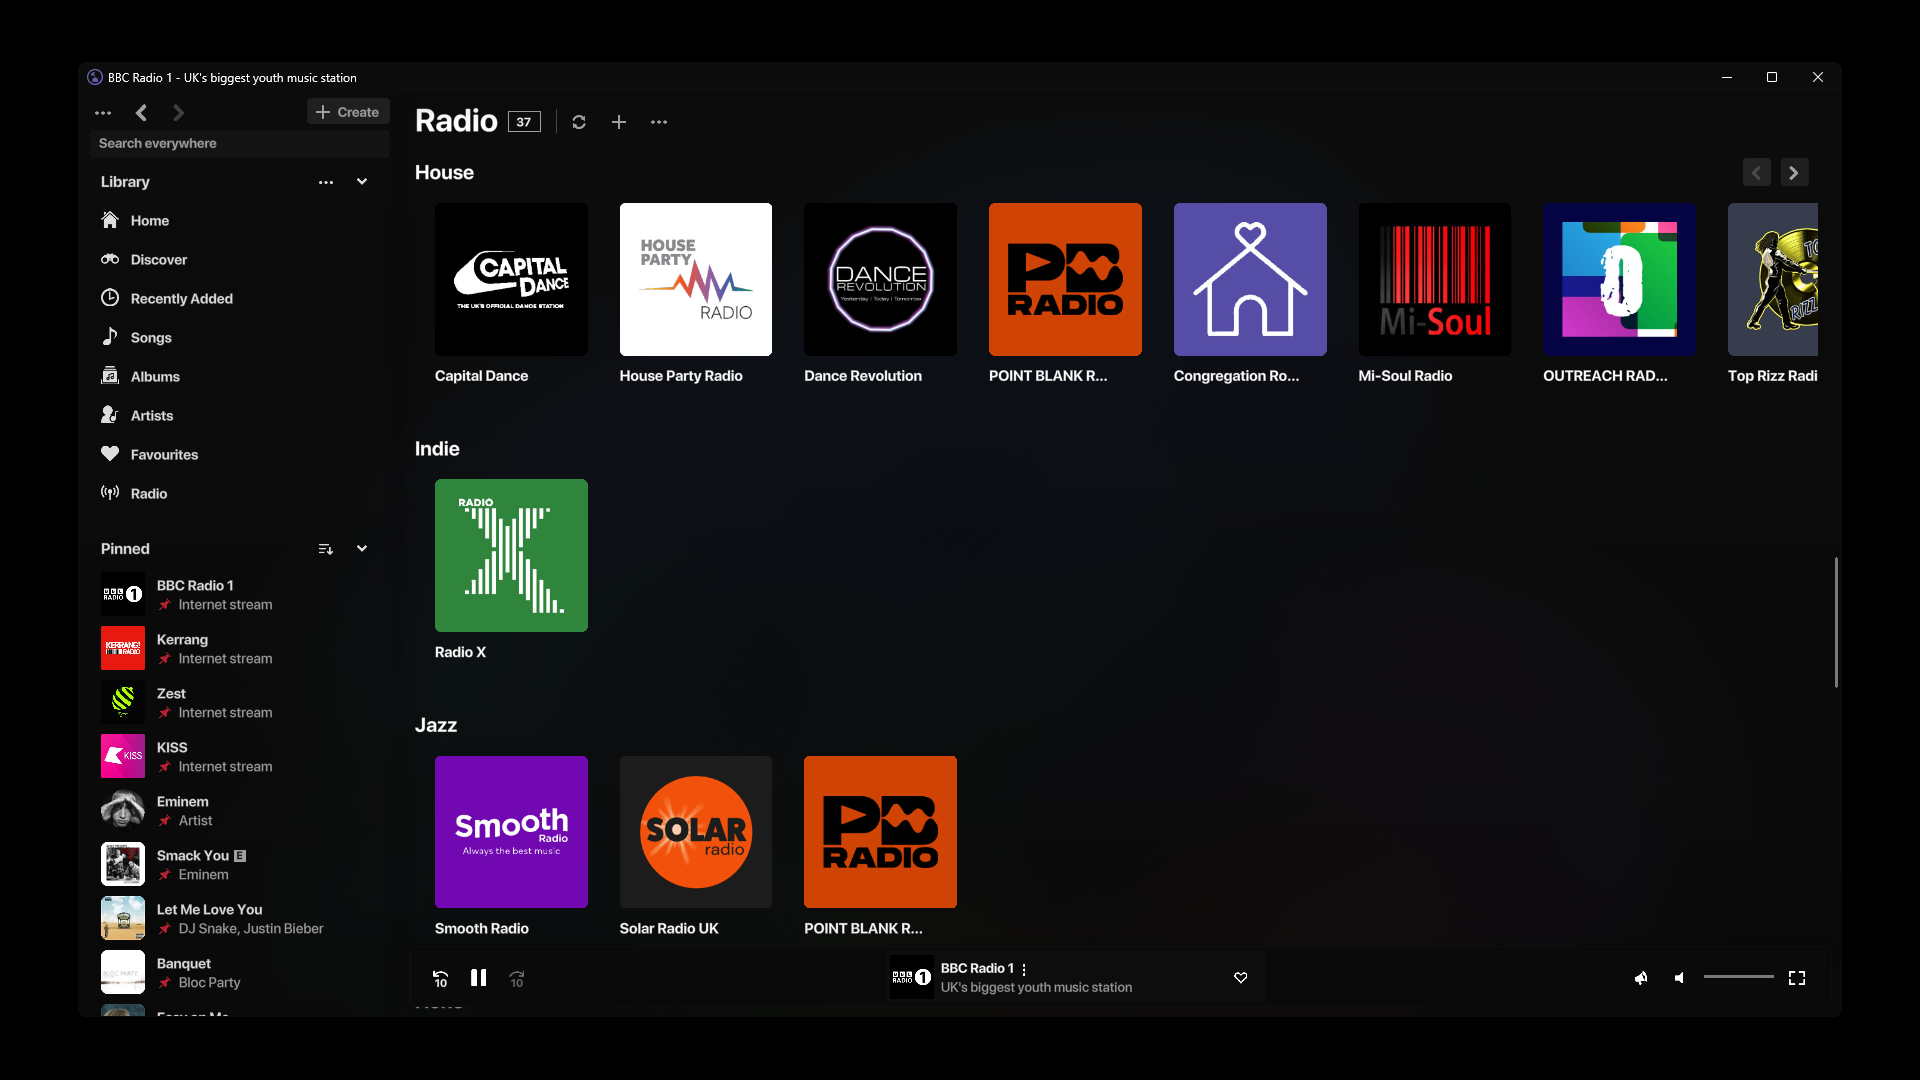Open Radio page more options menu
1920x1080 pixels.
[659, 122]
